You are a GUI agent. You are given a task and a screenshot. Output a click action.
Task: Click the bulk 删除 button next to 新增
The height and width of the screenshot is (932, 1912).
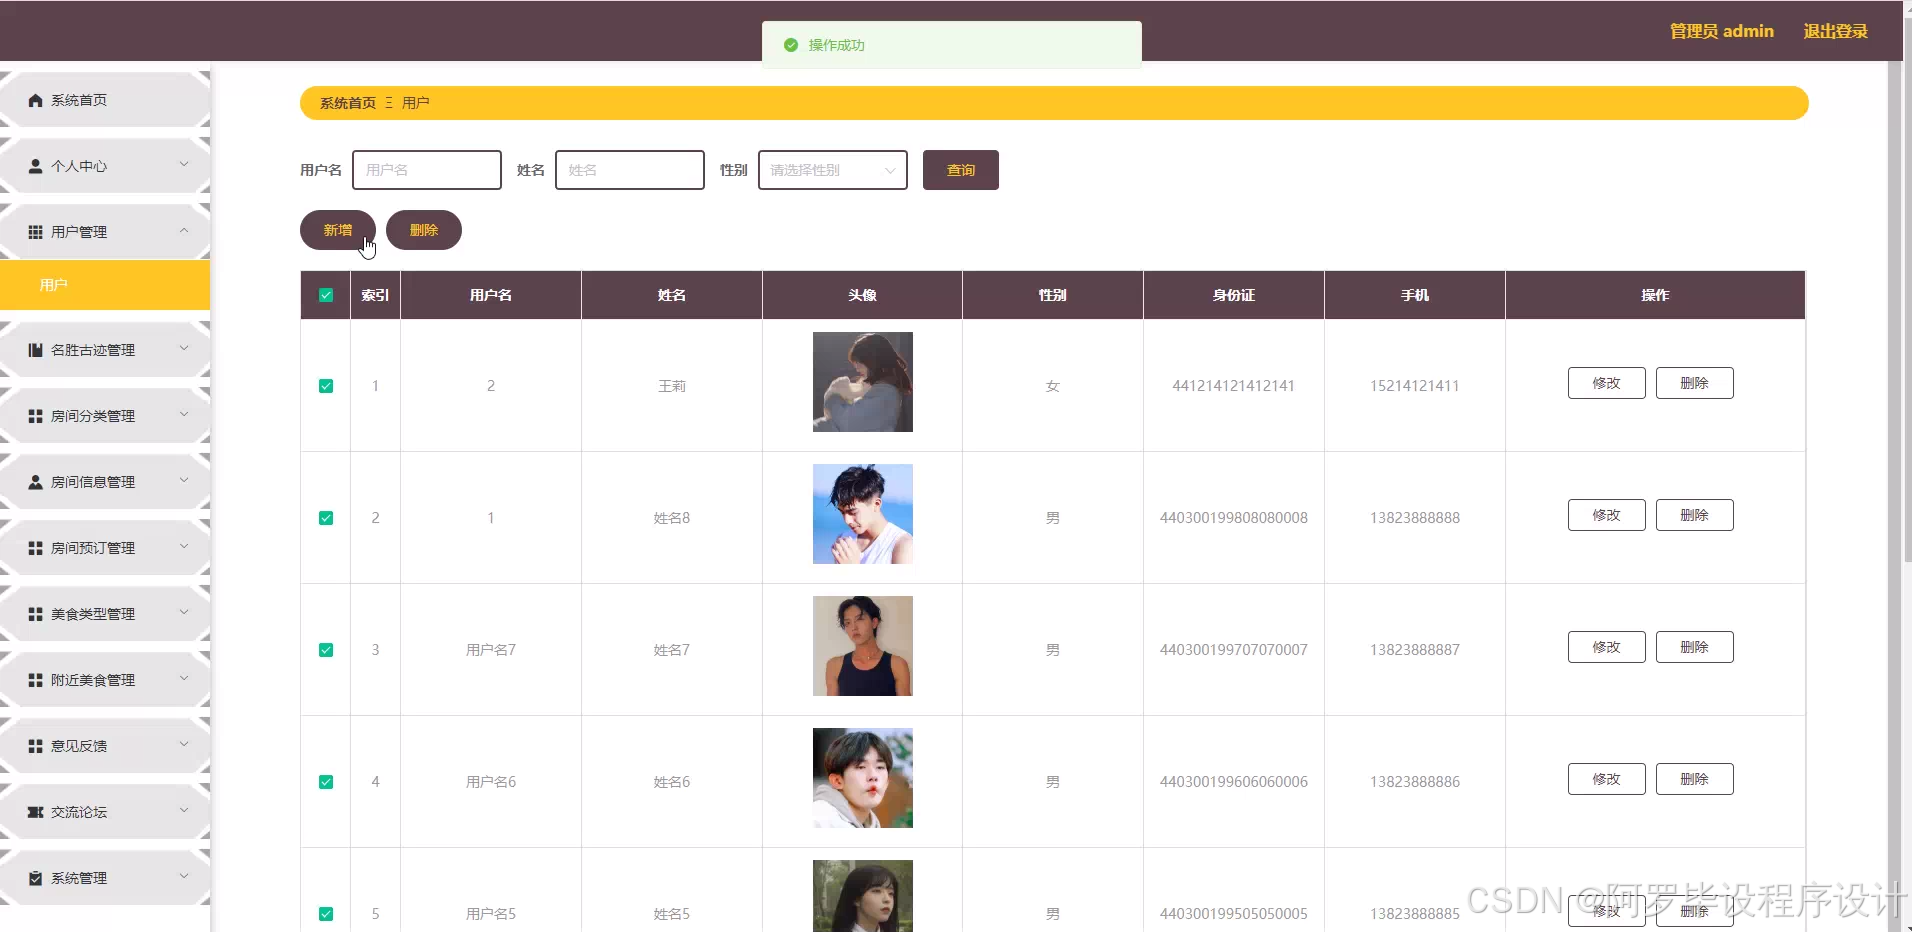click(424, 230)
